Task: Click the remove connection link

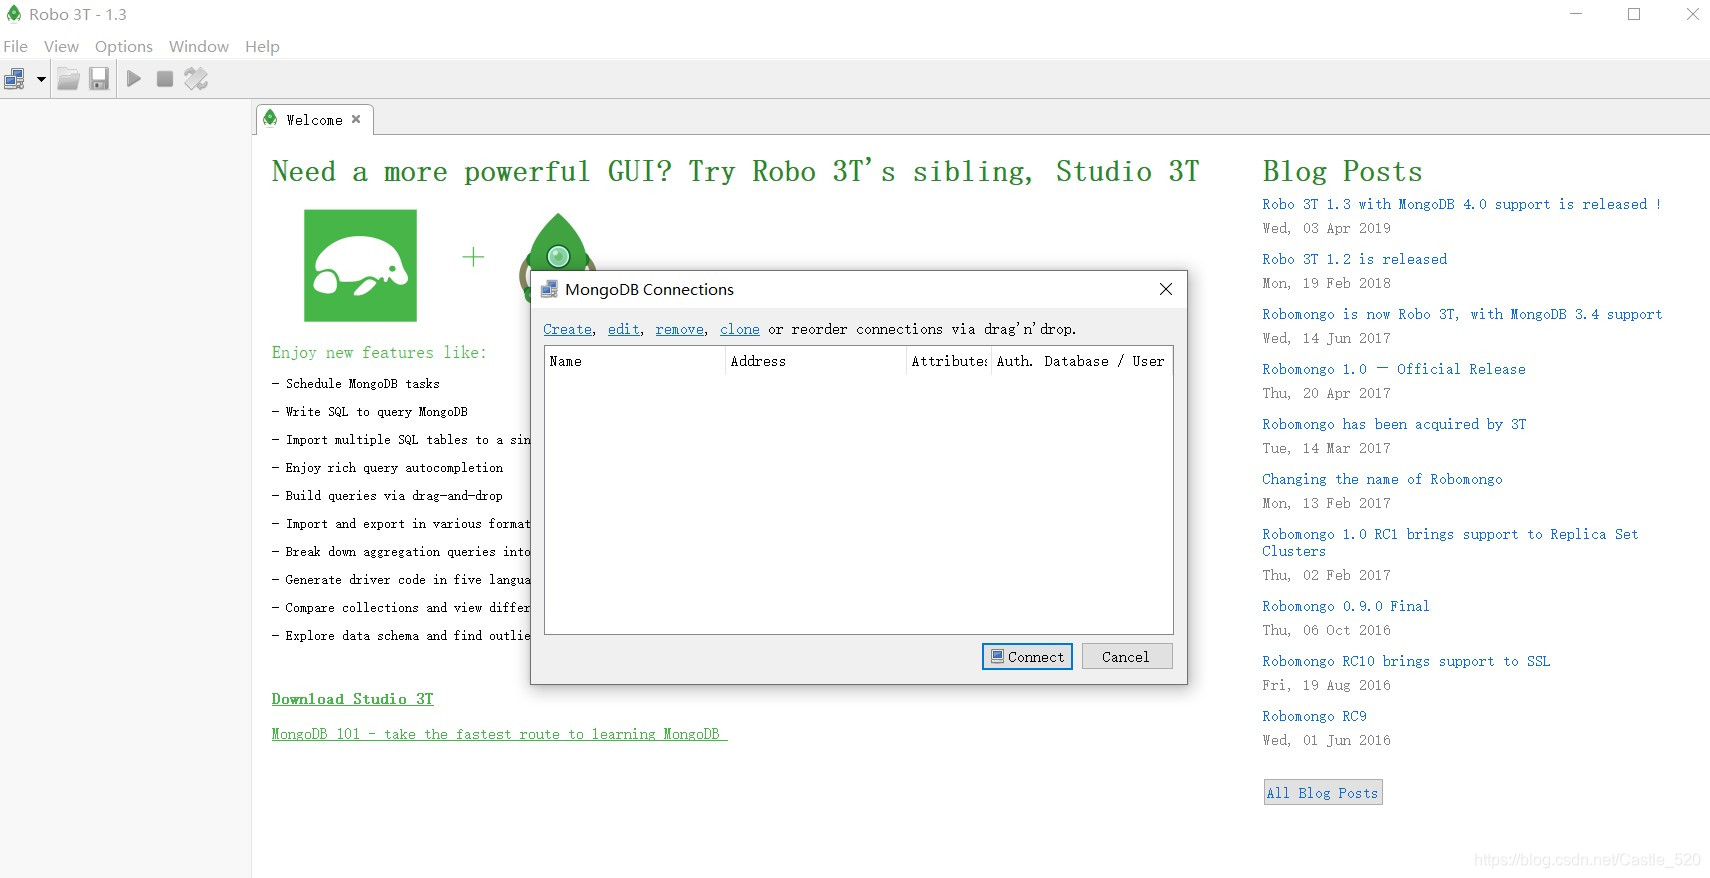Action: 679,329
